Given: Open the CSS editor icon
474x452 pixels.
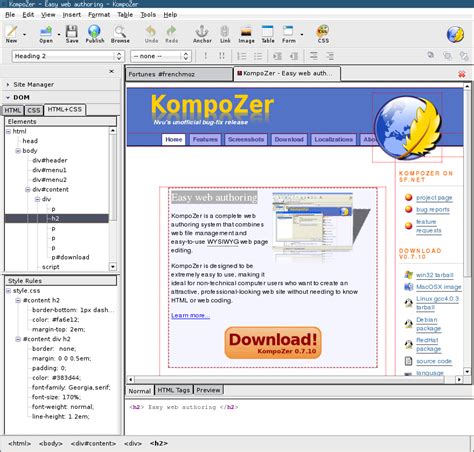Looking at the screenshot, I should point(323,34).
